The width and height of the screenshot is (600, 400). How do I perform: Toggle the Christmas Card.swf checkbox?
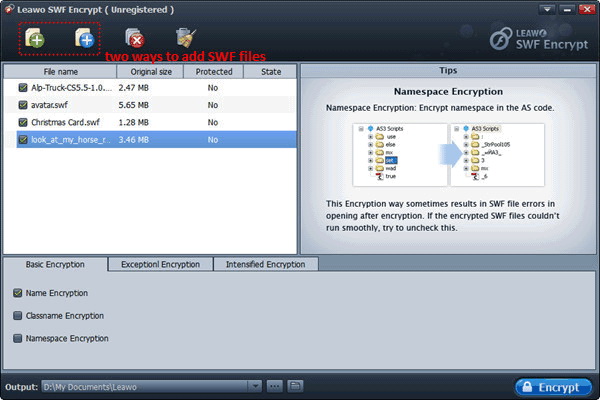click(x=23, y=122)
